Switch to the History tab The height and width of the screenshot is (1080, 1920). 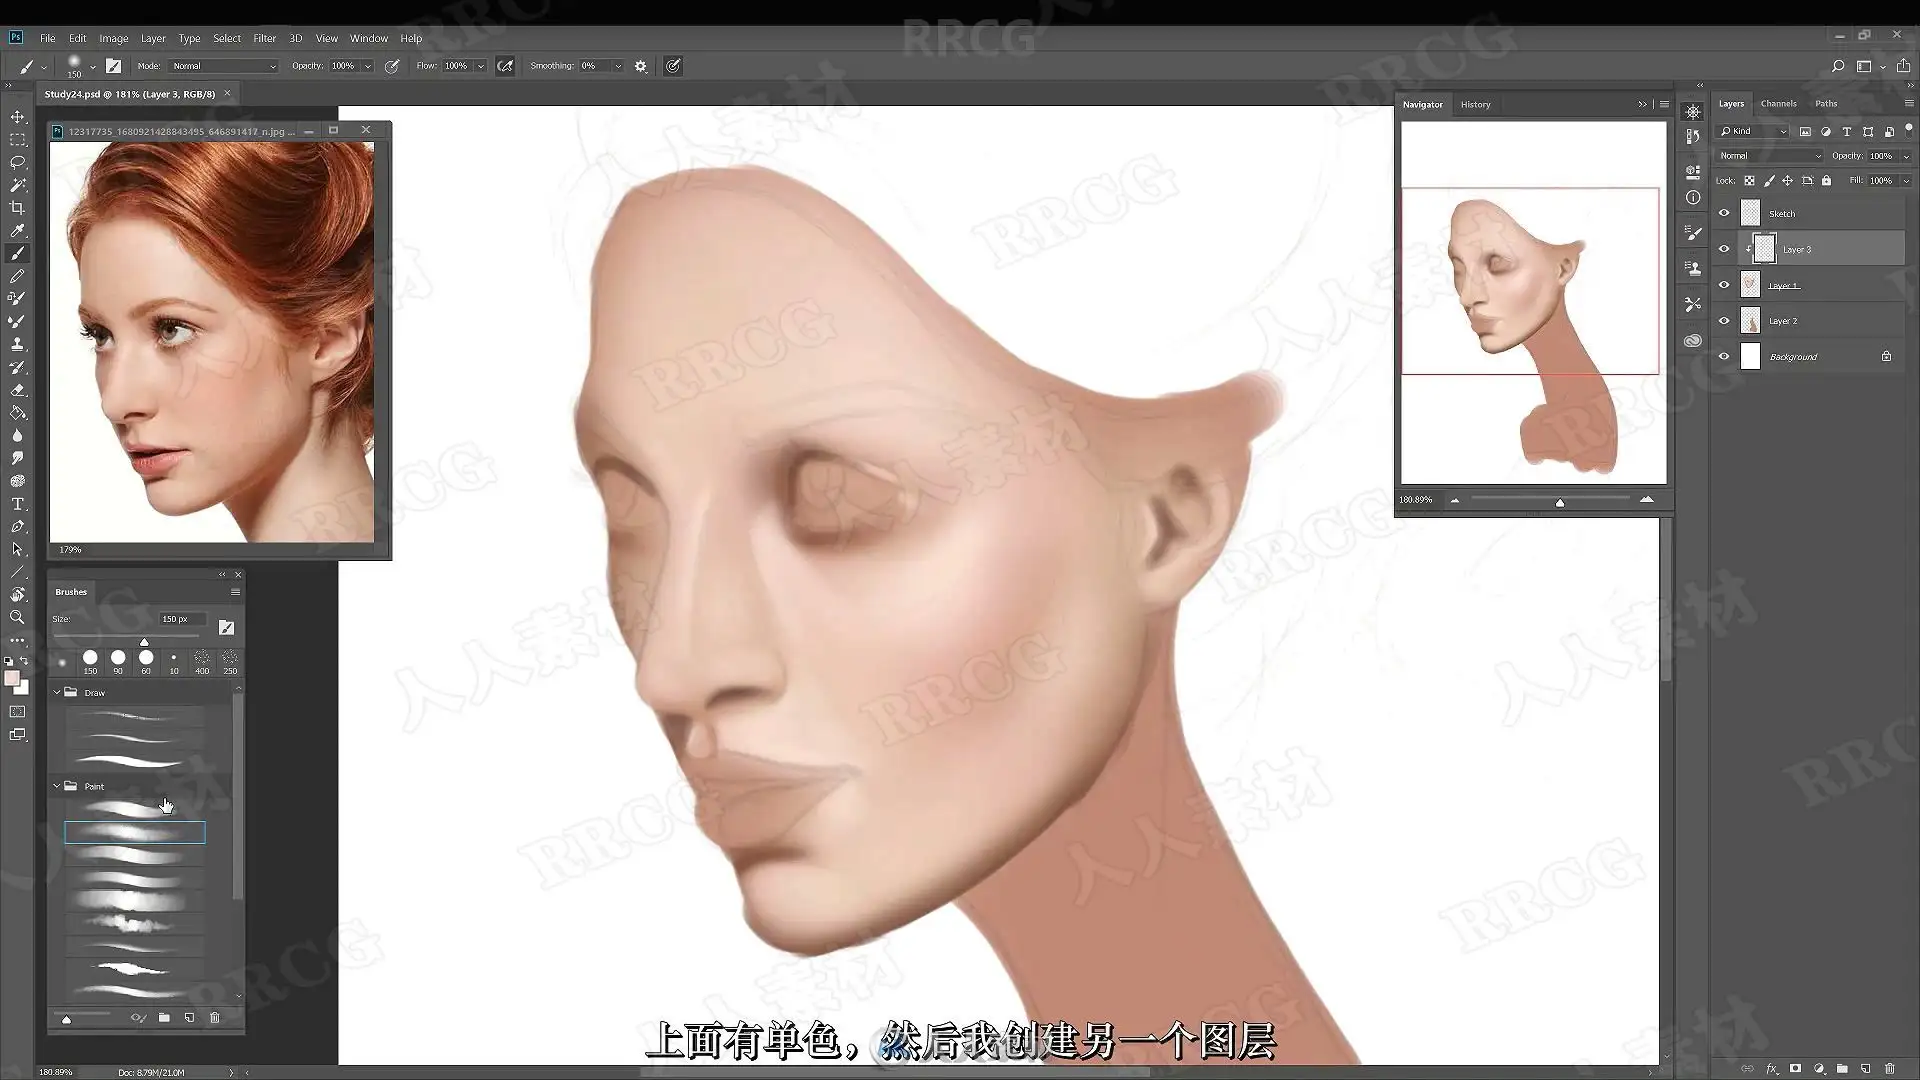[1475, 104]
